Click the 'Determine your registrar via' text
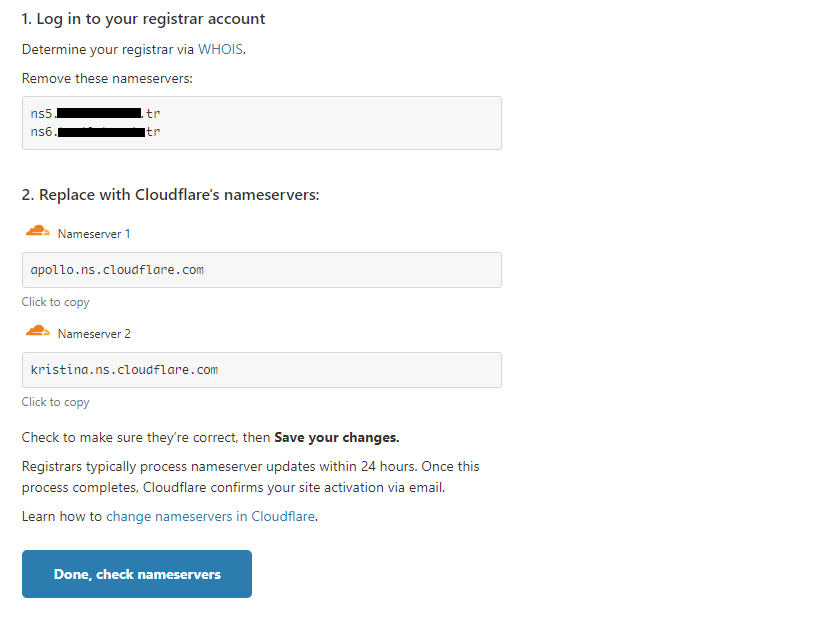 (x=108, y=49)
